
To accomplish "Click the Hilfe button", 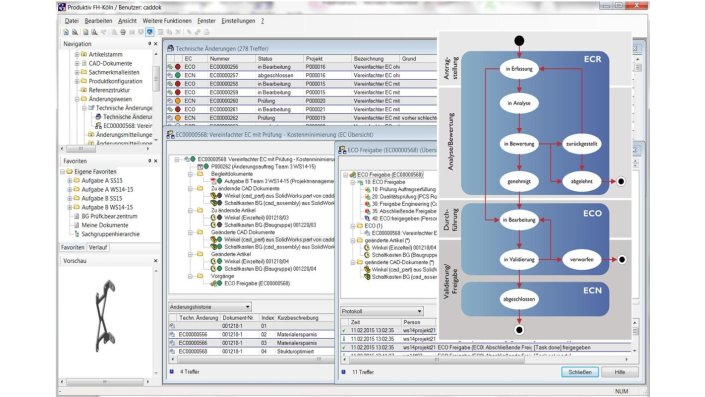I will (x=620, y=372).
